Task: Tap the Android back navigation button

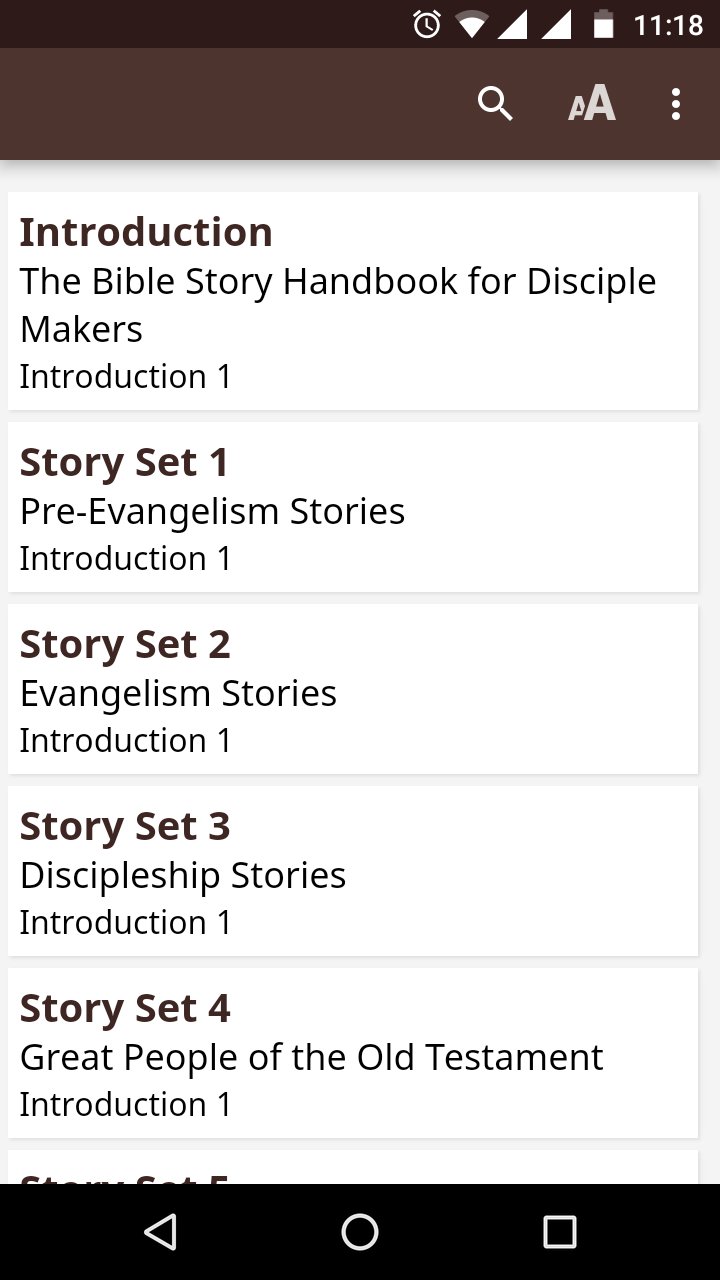Action: point(161,1232)
